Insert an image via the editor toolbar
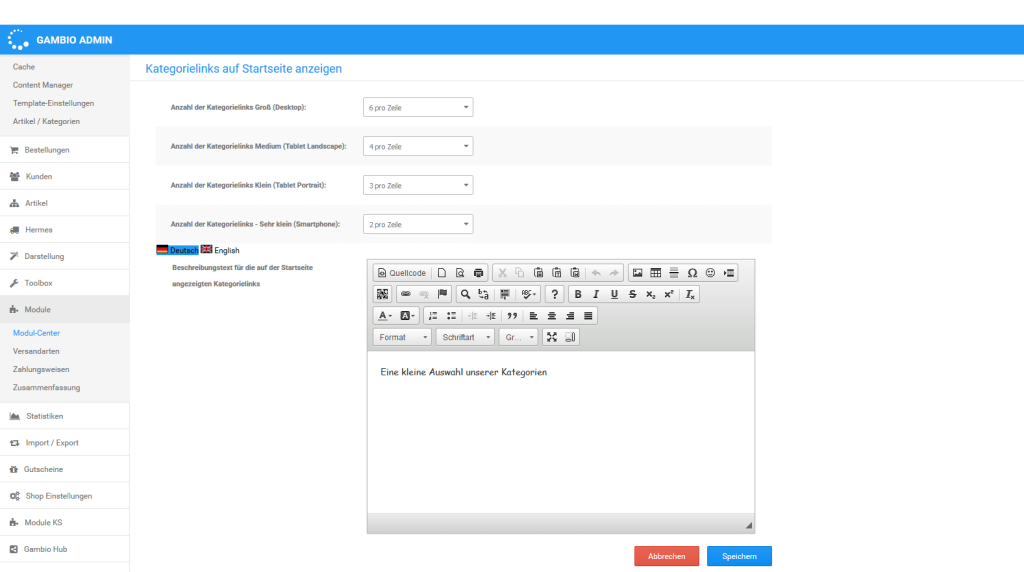 637,273
